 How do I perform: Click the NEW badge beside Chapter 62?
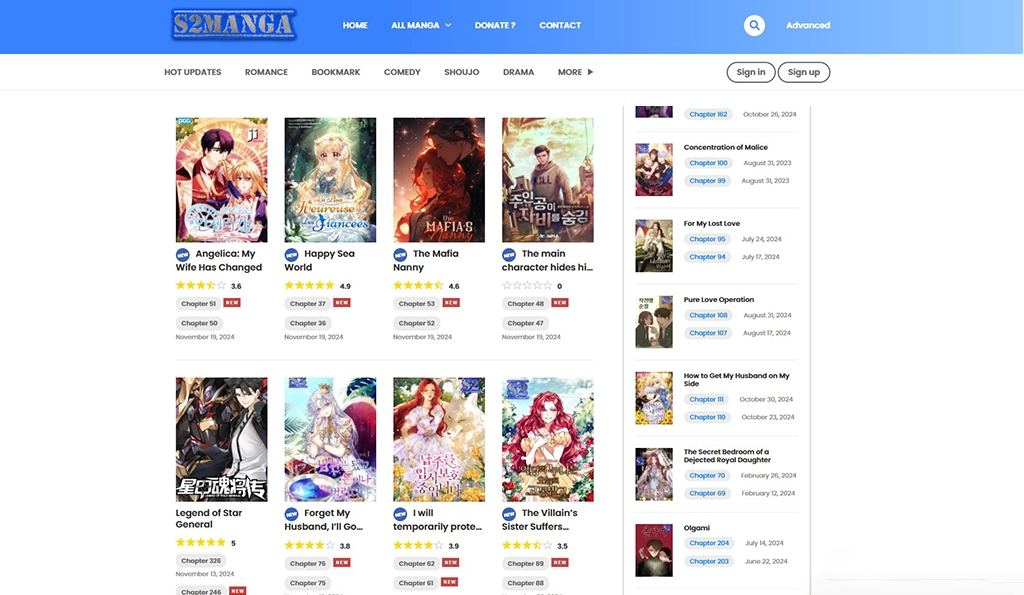click(x=450, y=562)
